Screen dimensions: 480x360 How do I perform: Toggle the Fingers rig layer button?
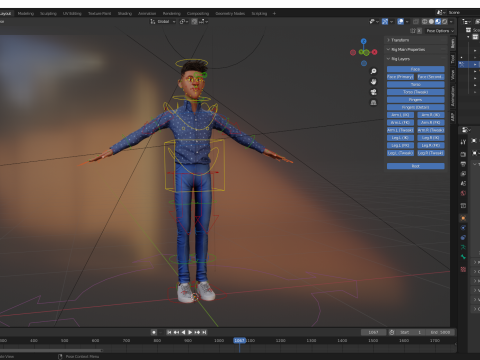click(416, 100)
